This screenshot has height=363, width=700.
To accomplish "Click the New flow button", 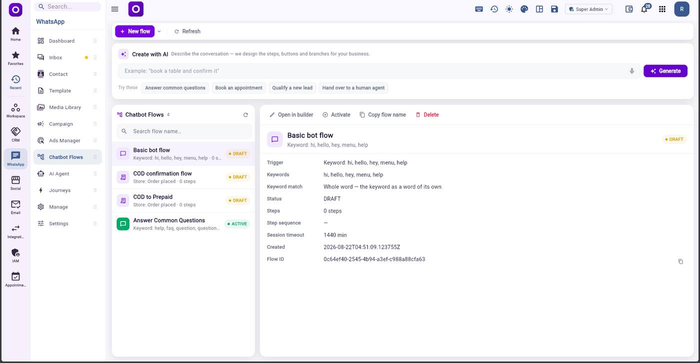I will point(135,31).
